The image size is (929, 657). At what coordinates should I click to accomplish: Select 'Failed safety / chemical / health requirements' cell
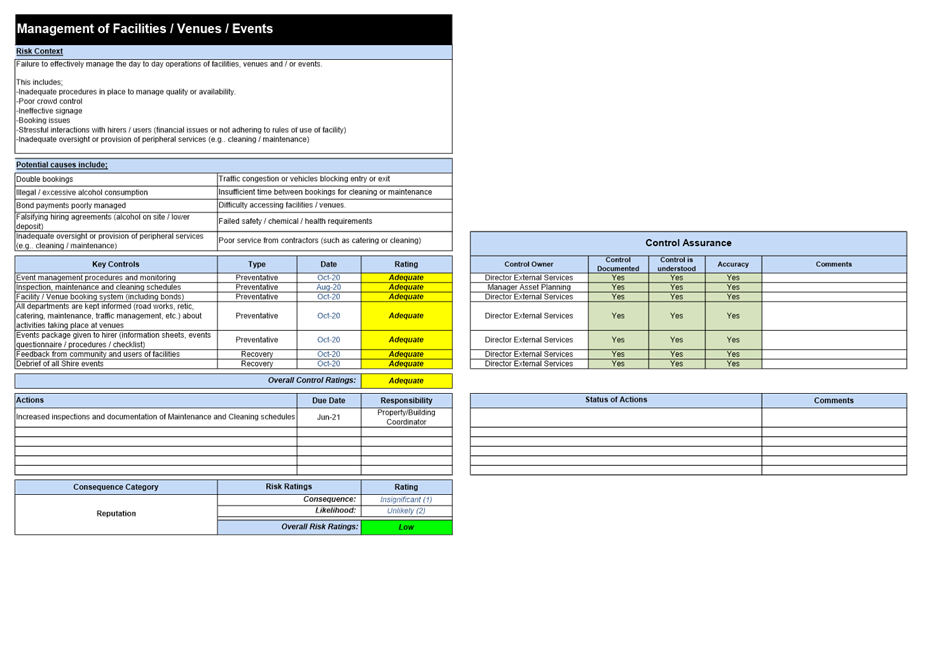[x=335, y=221]
